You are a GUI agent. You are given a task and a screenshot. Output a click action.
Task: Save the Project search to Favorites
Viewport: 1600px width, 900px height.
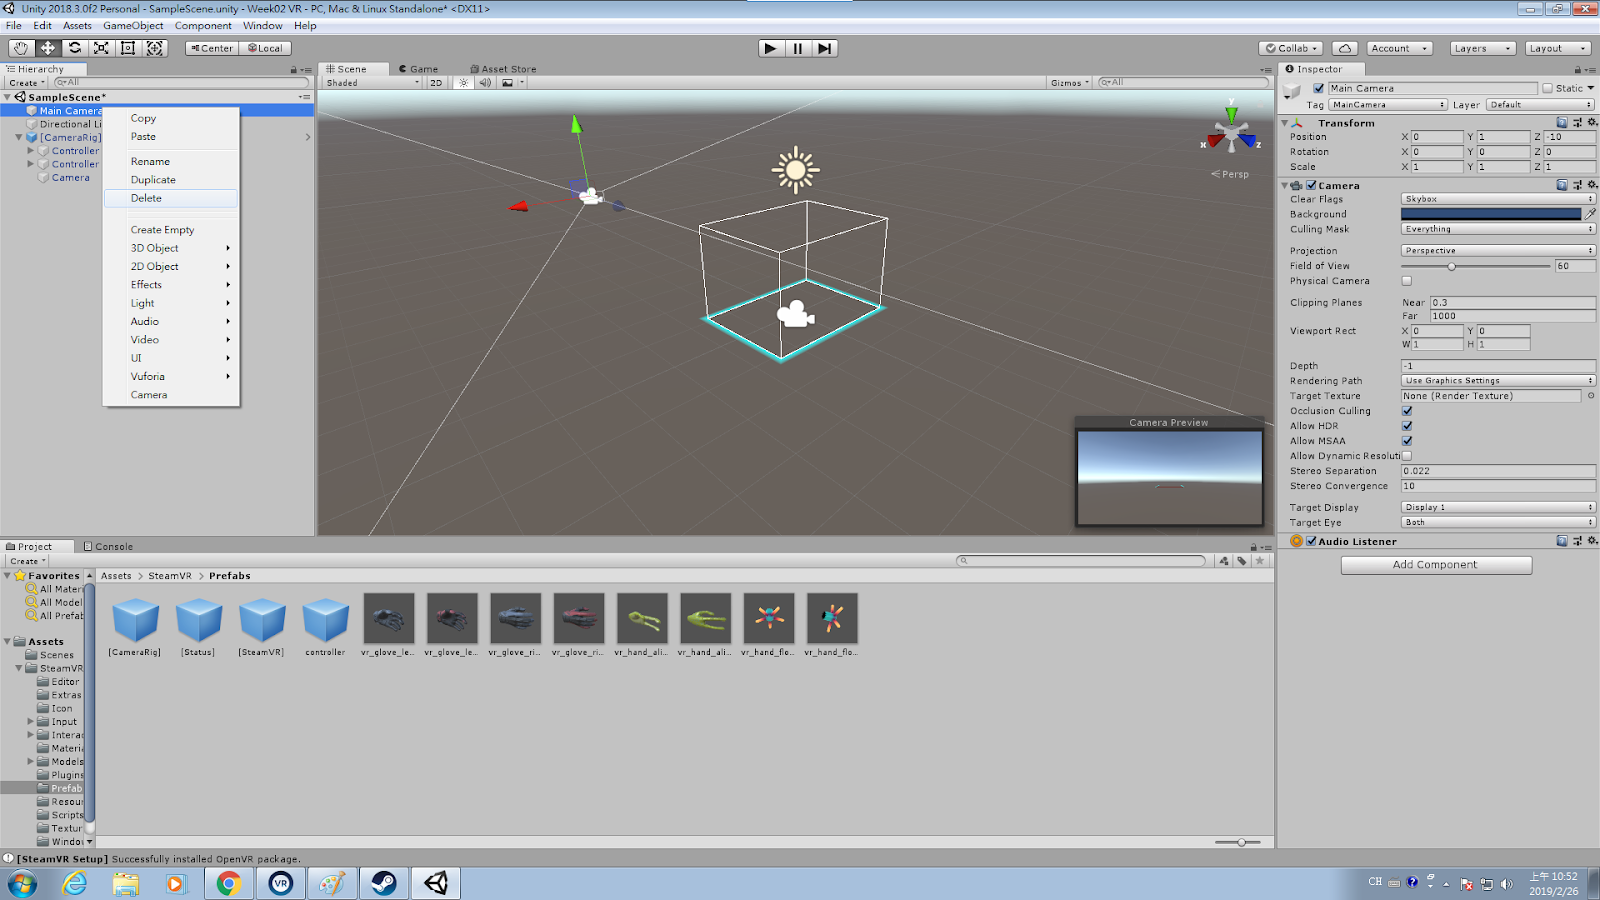[x=1260, y=561]
